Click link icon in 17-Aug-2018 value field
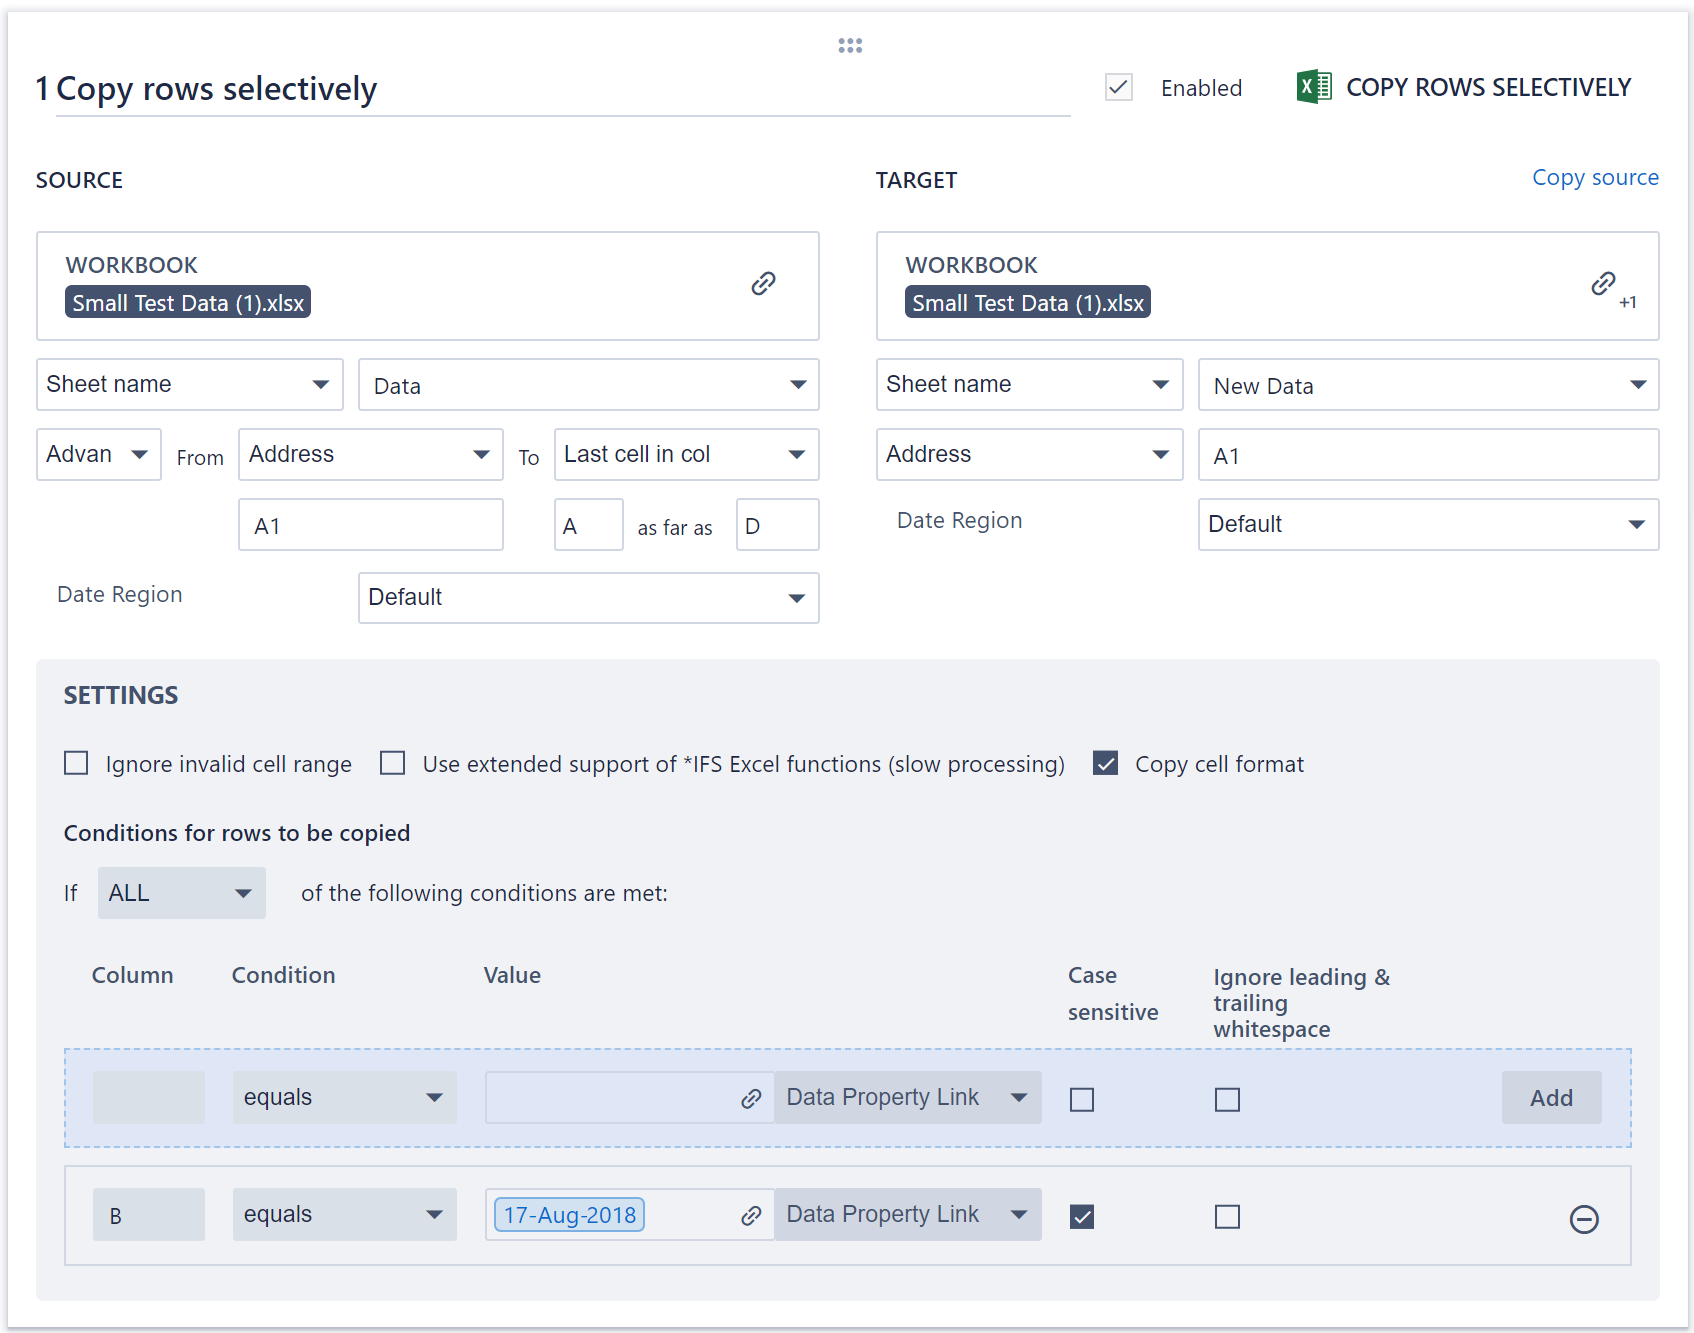Viewport: 1694px width, 1333px height. [x=751, y=1216]
